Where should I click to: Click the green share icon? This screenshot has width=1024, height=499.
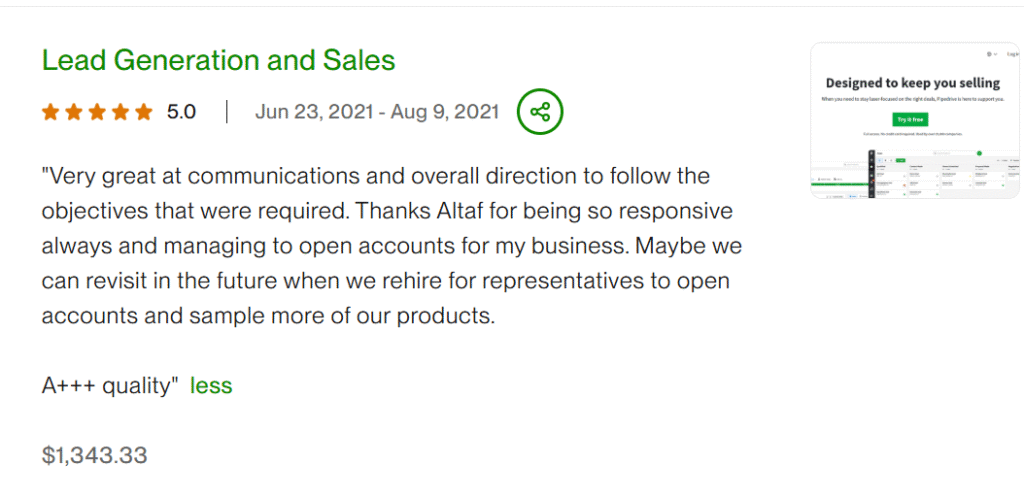[540, 112]
